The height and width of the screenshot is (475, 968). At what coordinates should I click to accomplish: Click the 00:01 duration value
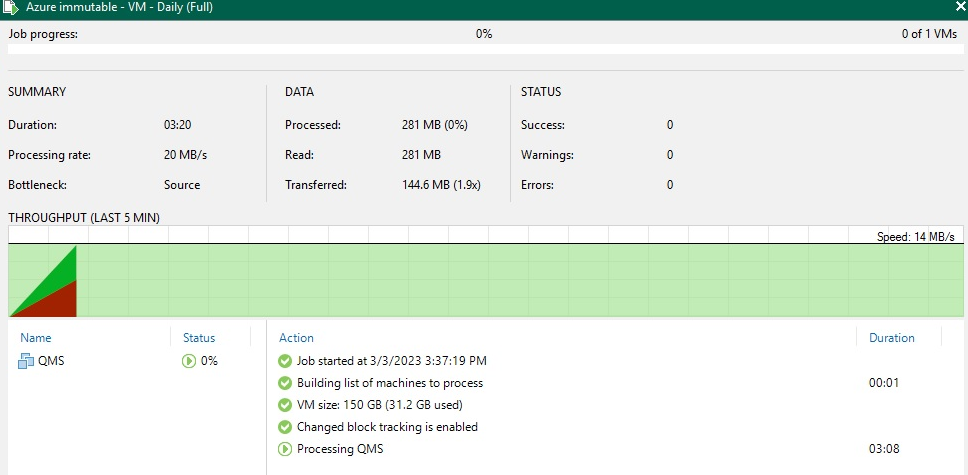[x=884, y=383]
